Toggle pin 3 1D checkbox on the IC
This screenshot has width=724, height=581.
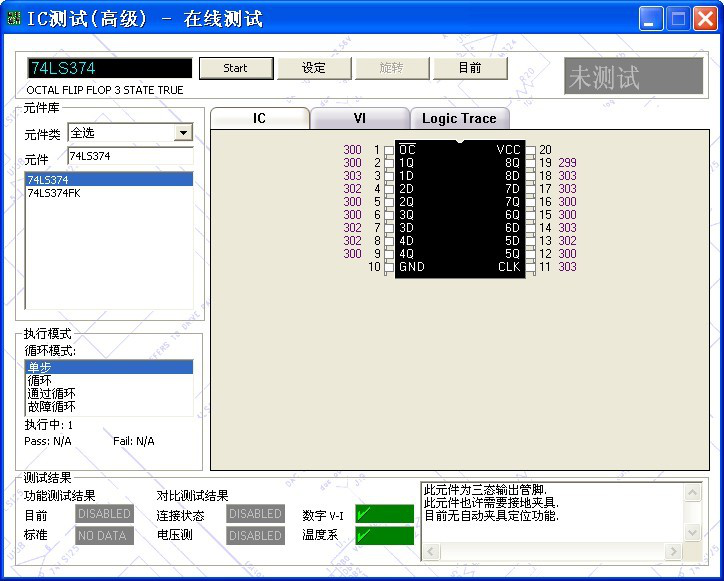(x=389, y=176)
